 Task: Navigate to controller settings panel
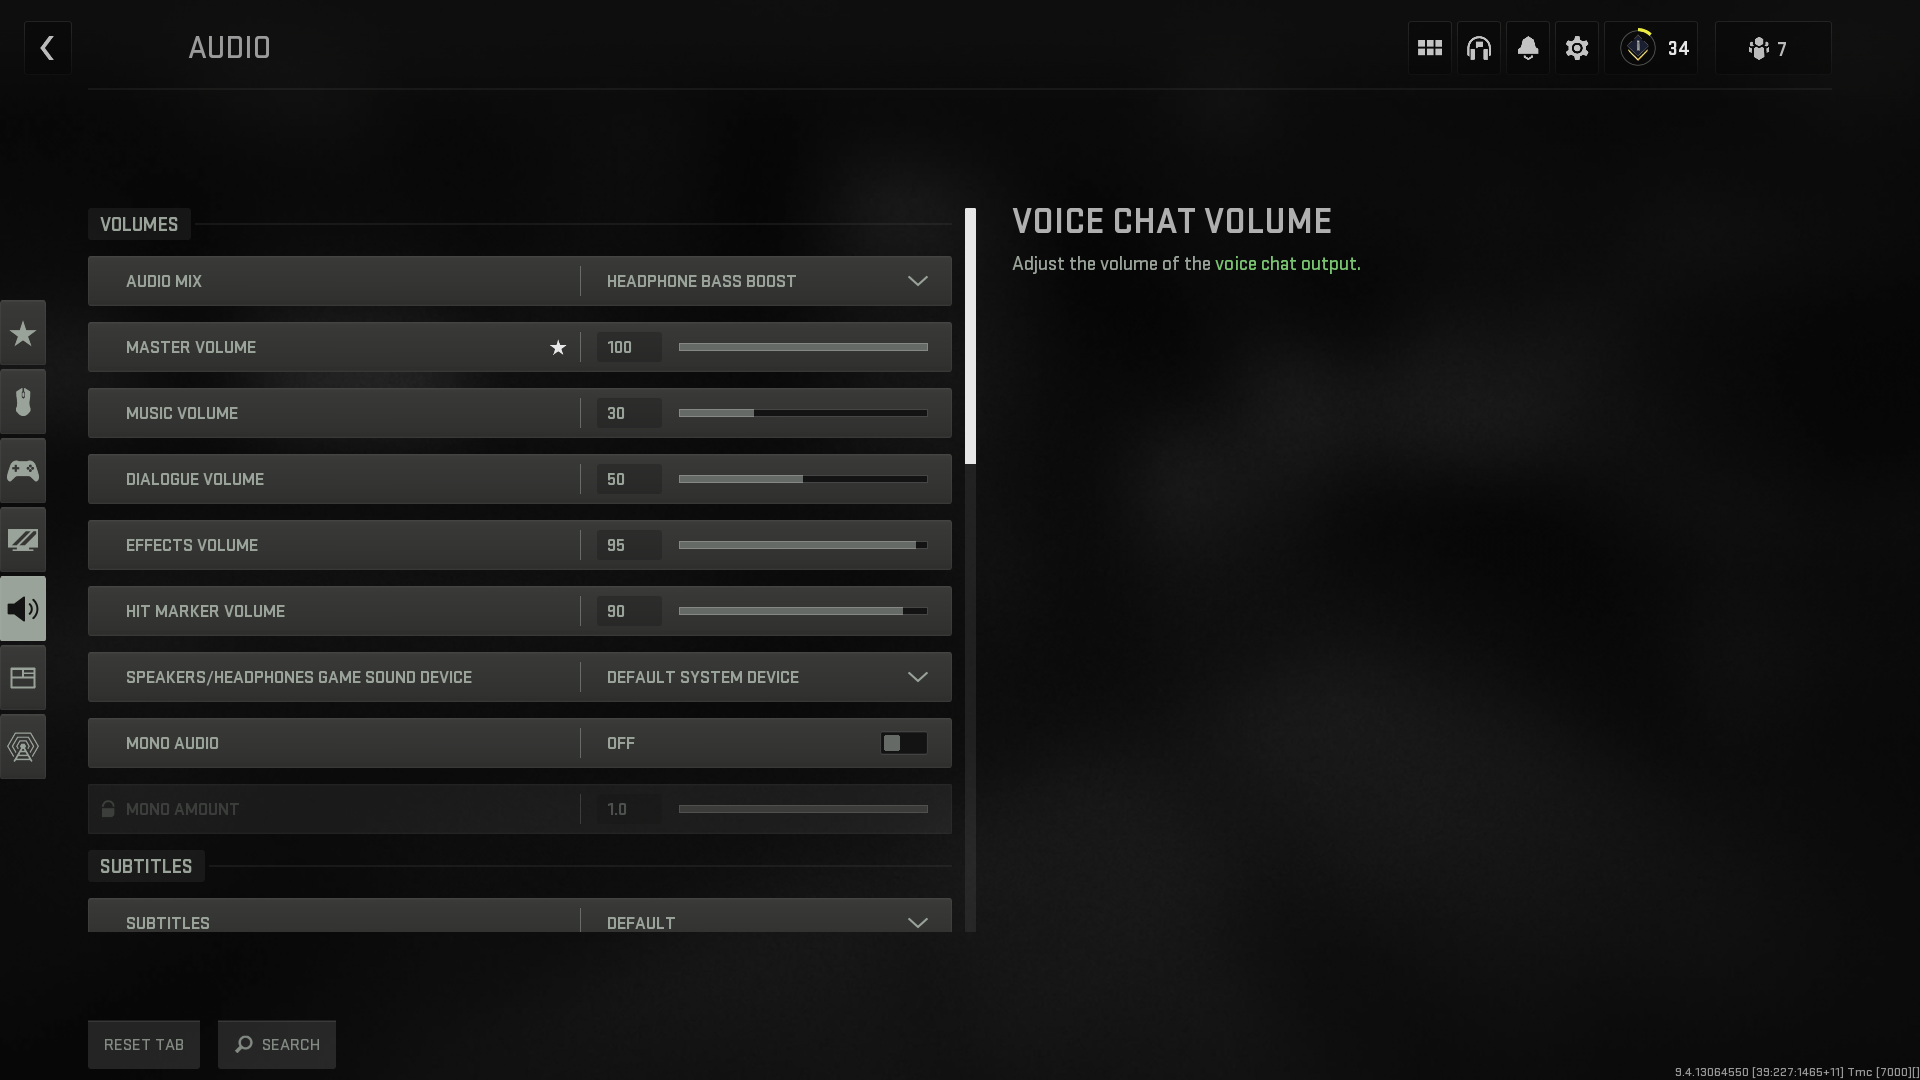click(22, 471)
